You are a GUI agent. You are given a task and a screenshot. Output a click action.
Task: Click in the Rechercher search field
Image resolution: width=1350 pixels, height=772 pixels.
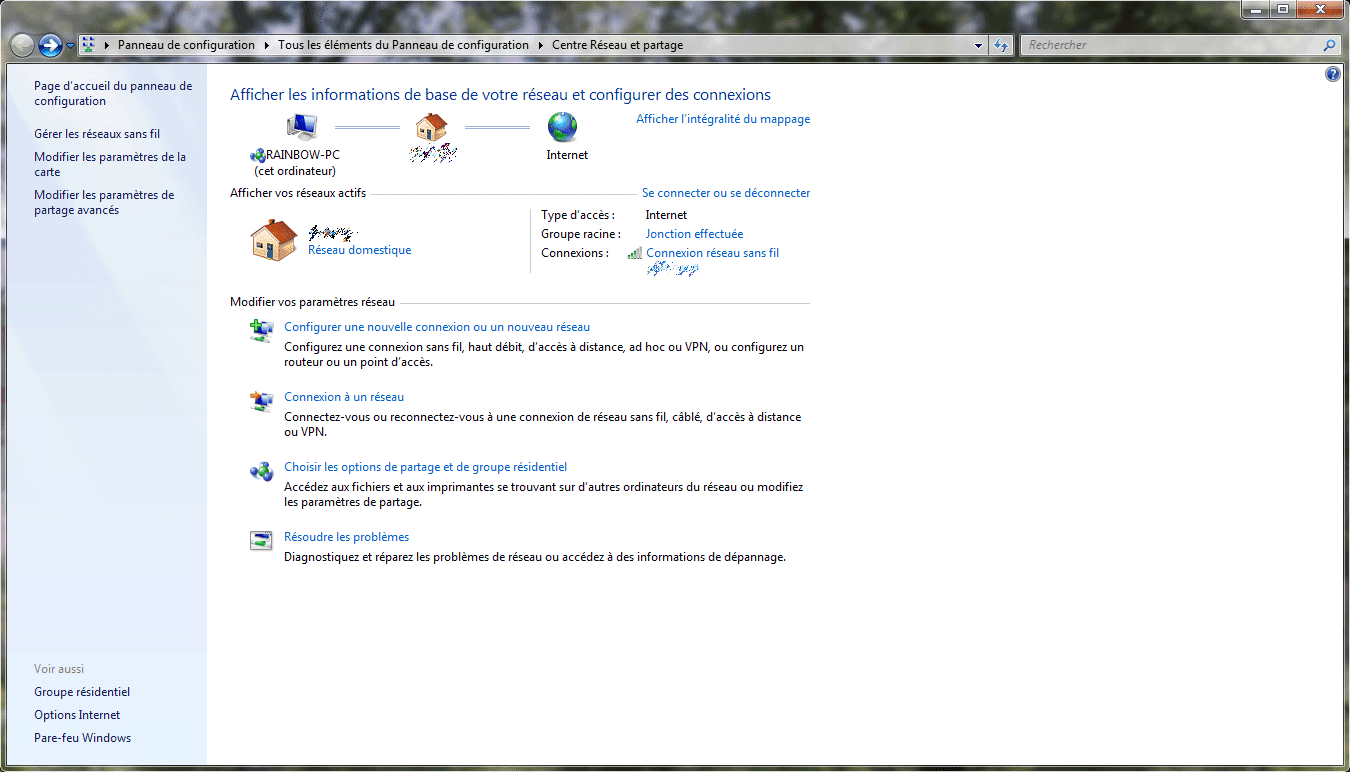(1170, 45)
